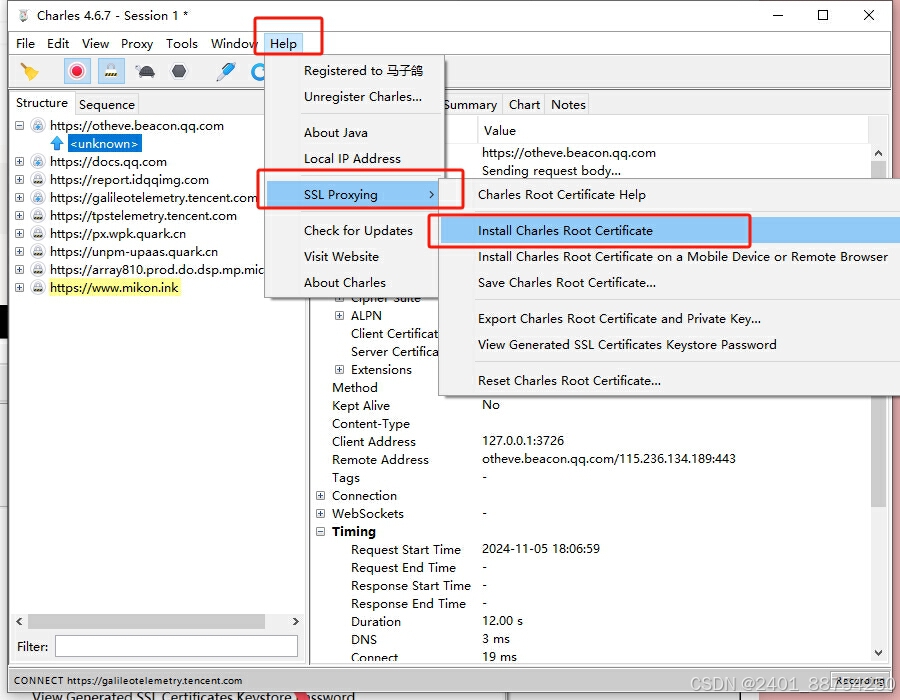The width and height of the screenshot is (900, 700).
Task: Expand the WebSockets row
Action: point(320,514)
